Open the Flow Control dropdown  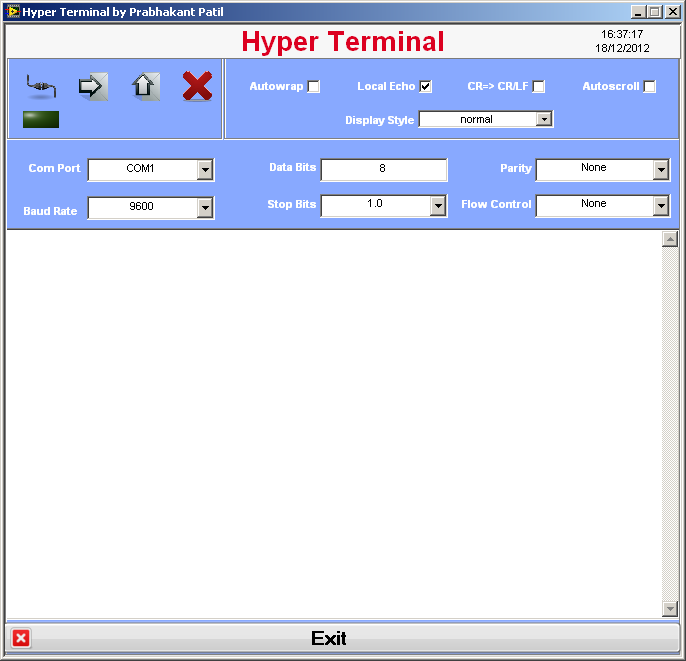tap(661, 205)
